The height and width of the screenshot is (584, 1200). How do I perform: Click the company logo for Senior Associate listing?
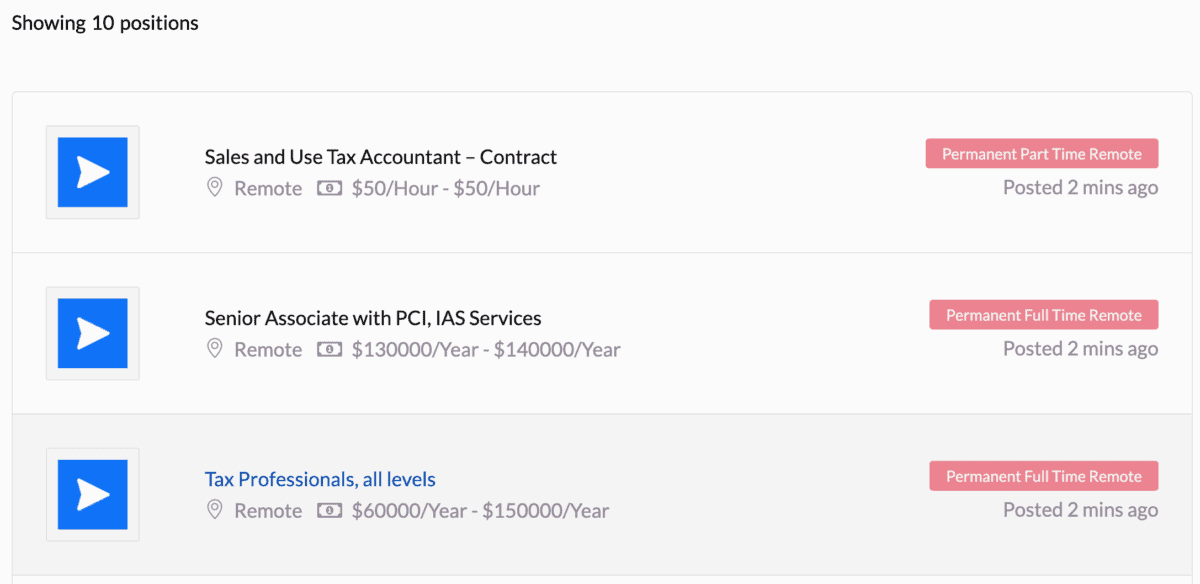pos(92,333)
